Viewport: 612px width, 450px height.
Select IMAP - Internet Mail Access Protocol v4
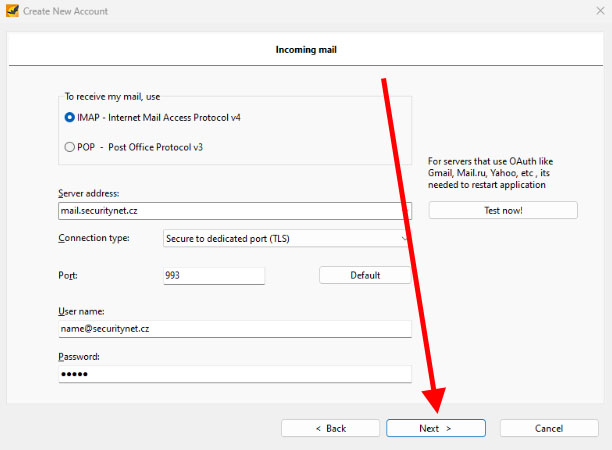(70, 117)
